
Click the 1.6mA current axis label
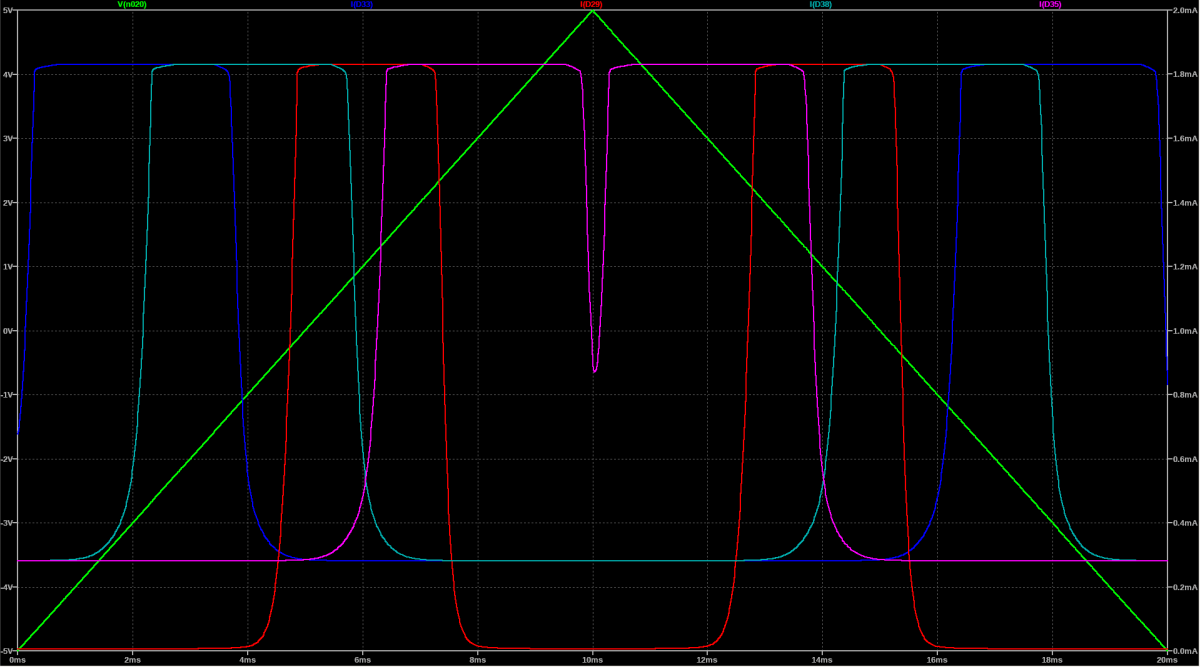click(x=1183, y=138)
